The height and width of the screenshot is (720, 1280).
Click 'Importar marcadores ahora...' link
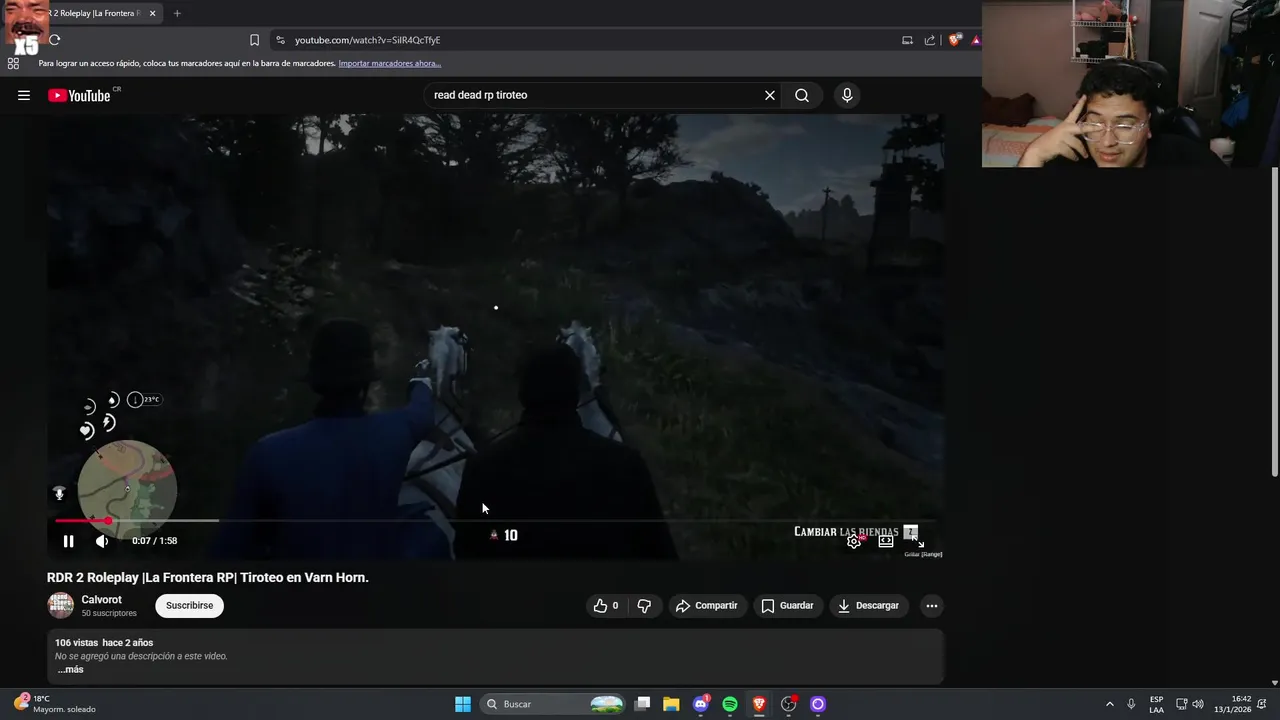point(389,63)
